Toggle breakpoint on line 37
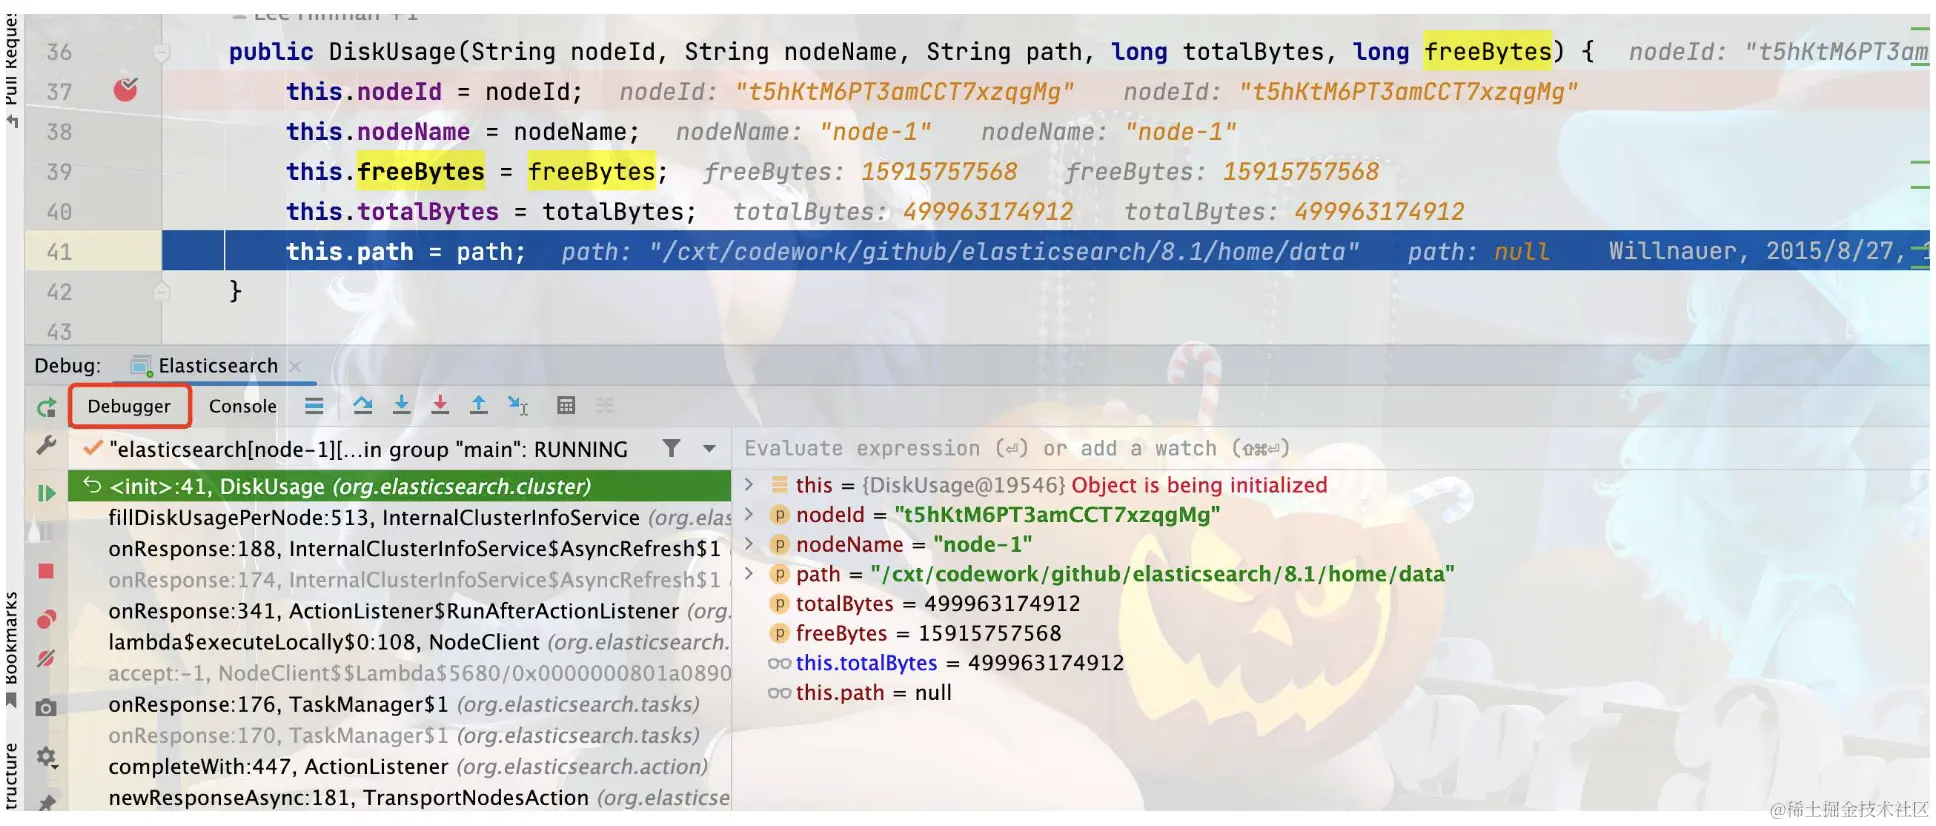Viewport: 1936px width, 826px height. tap(125, 91)
